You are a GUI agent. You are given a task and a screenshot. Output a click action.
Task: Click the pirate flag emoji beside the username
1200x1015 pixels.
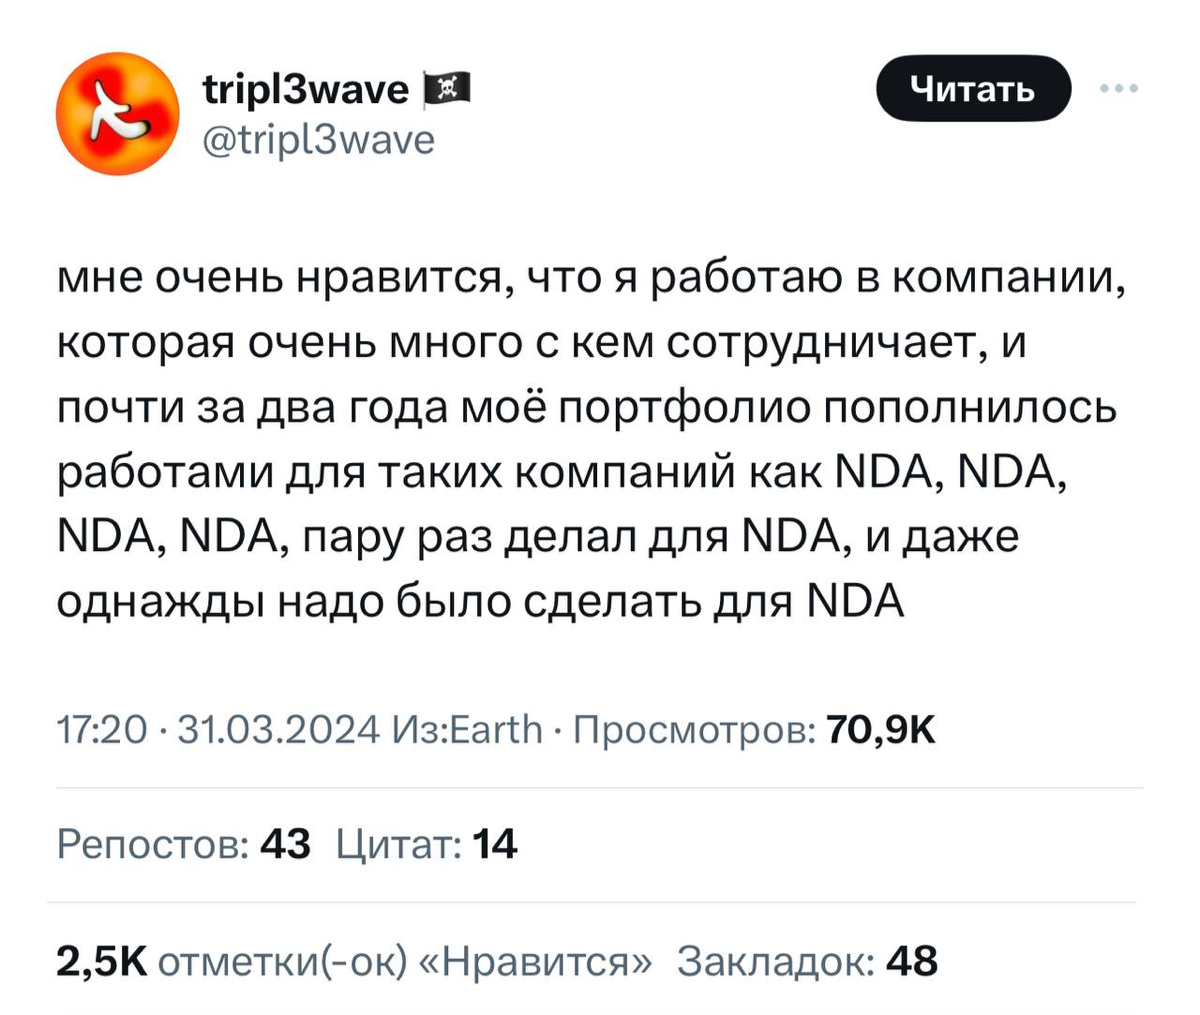[449, 88]
